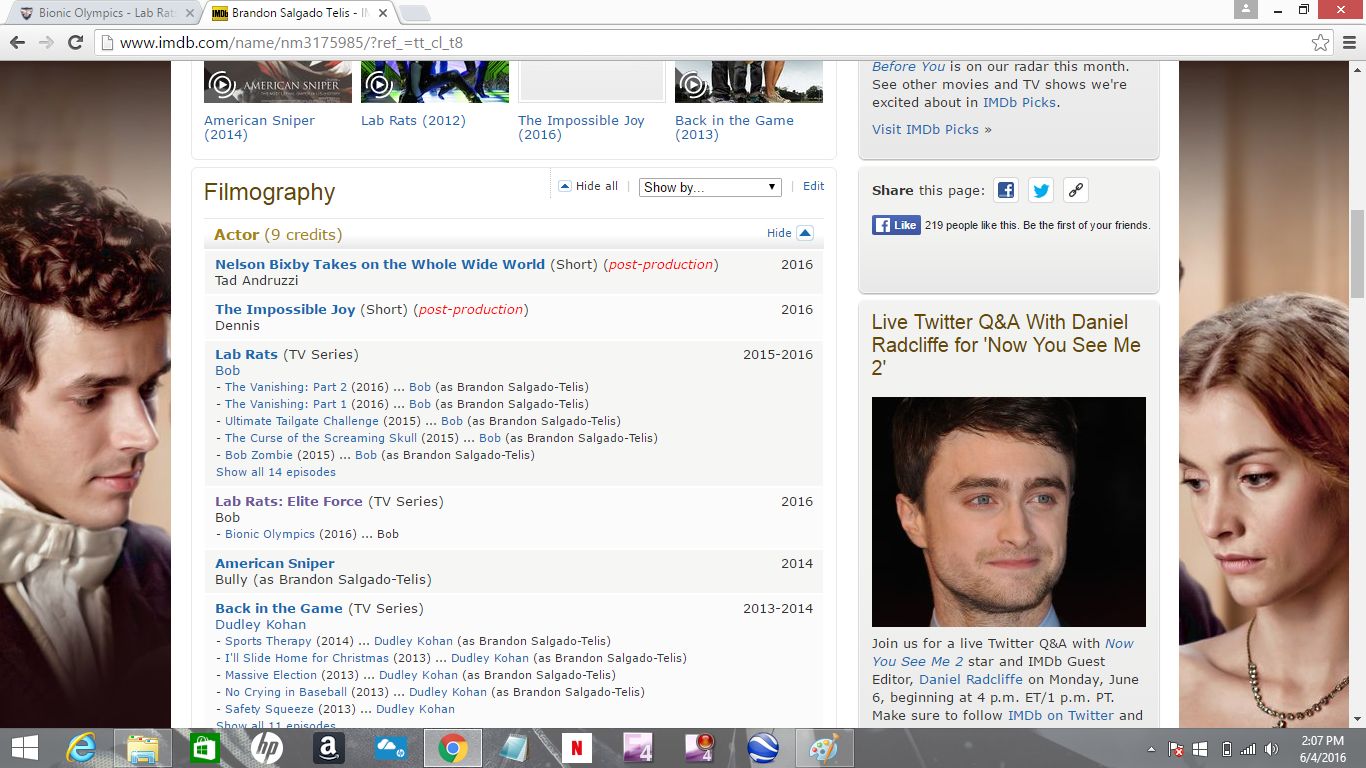Open Paint from the taskbar
1366x768 pixels.
825,748
